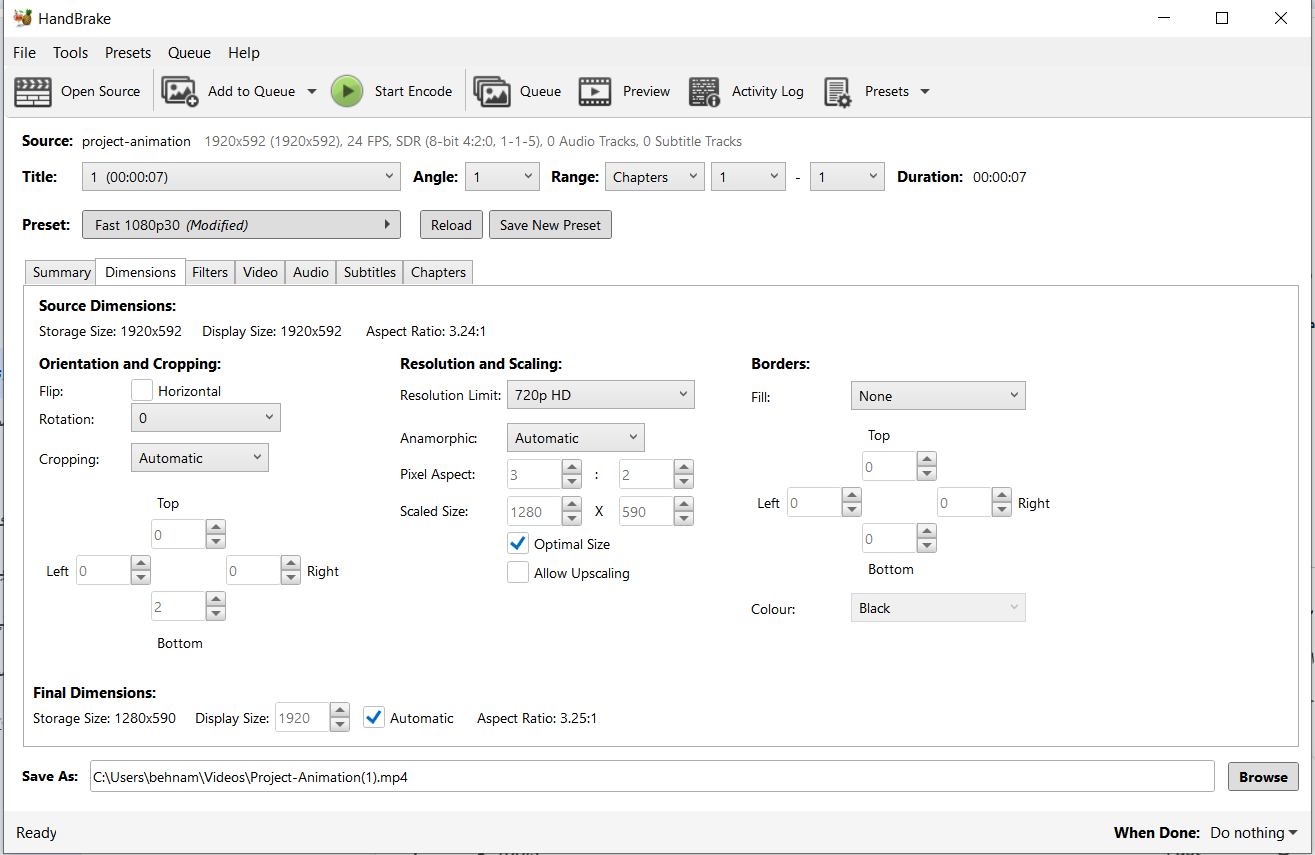This screenshot has width=1315, height=855.
Task: Click the green Start Encode play icon
Action: pos(347,91)
